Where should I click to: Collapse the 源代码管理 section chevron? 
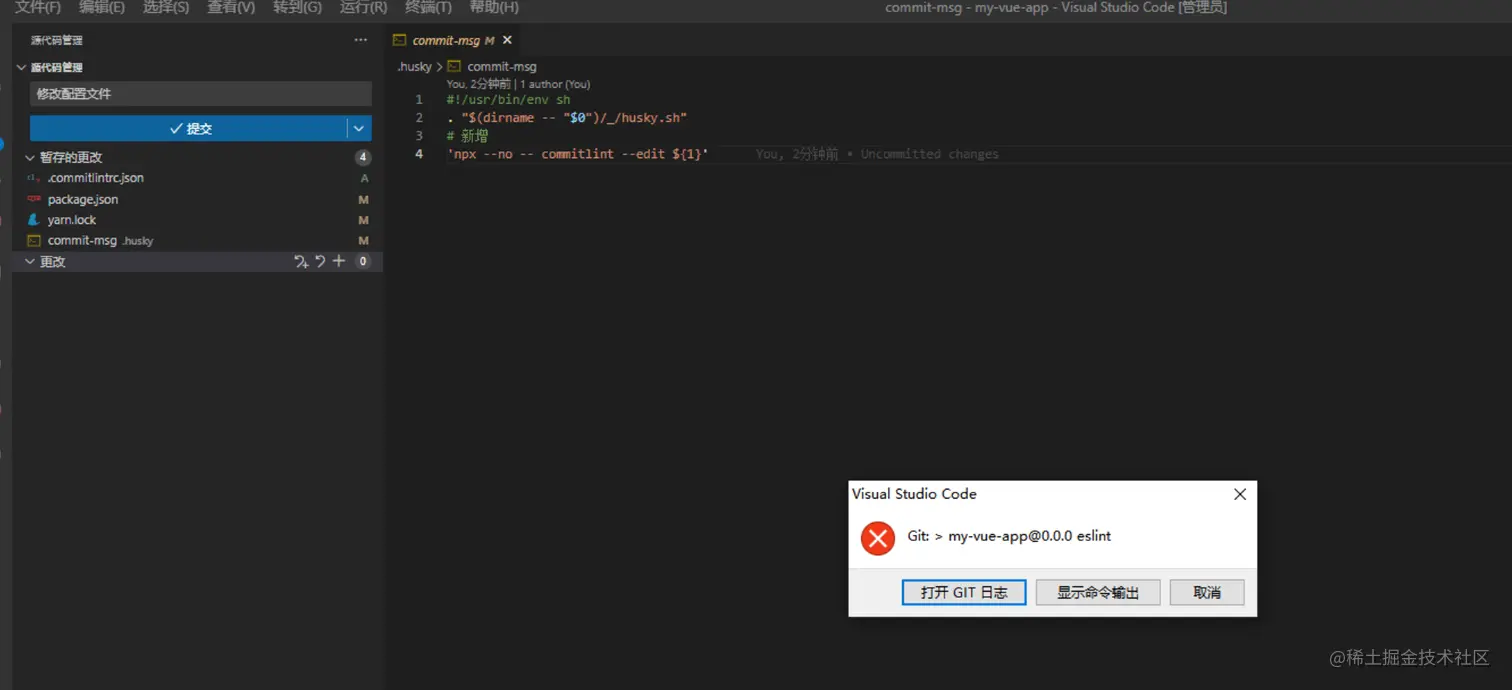point(21,67)
